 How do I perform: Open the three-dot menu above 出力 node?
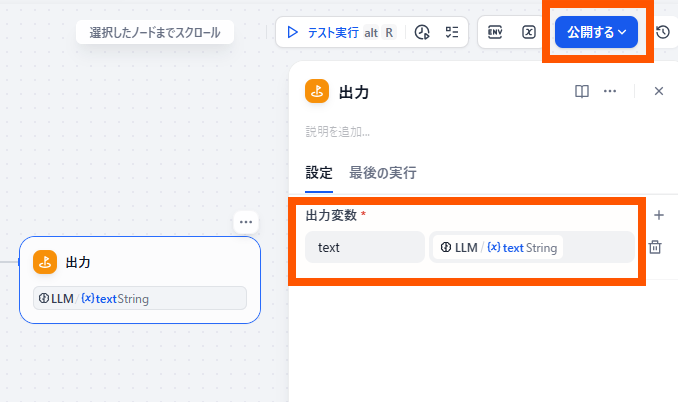[x=246, y=221]
